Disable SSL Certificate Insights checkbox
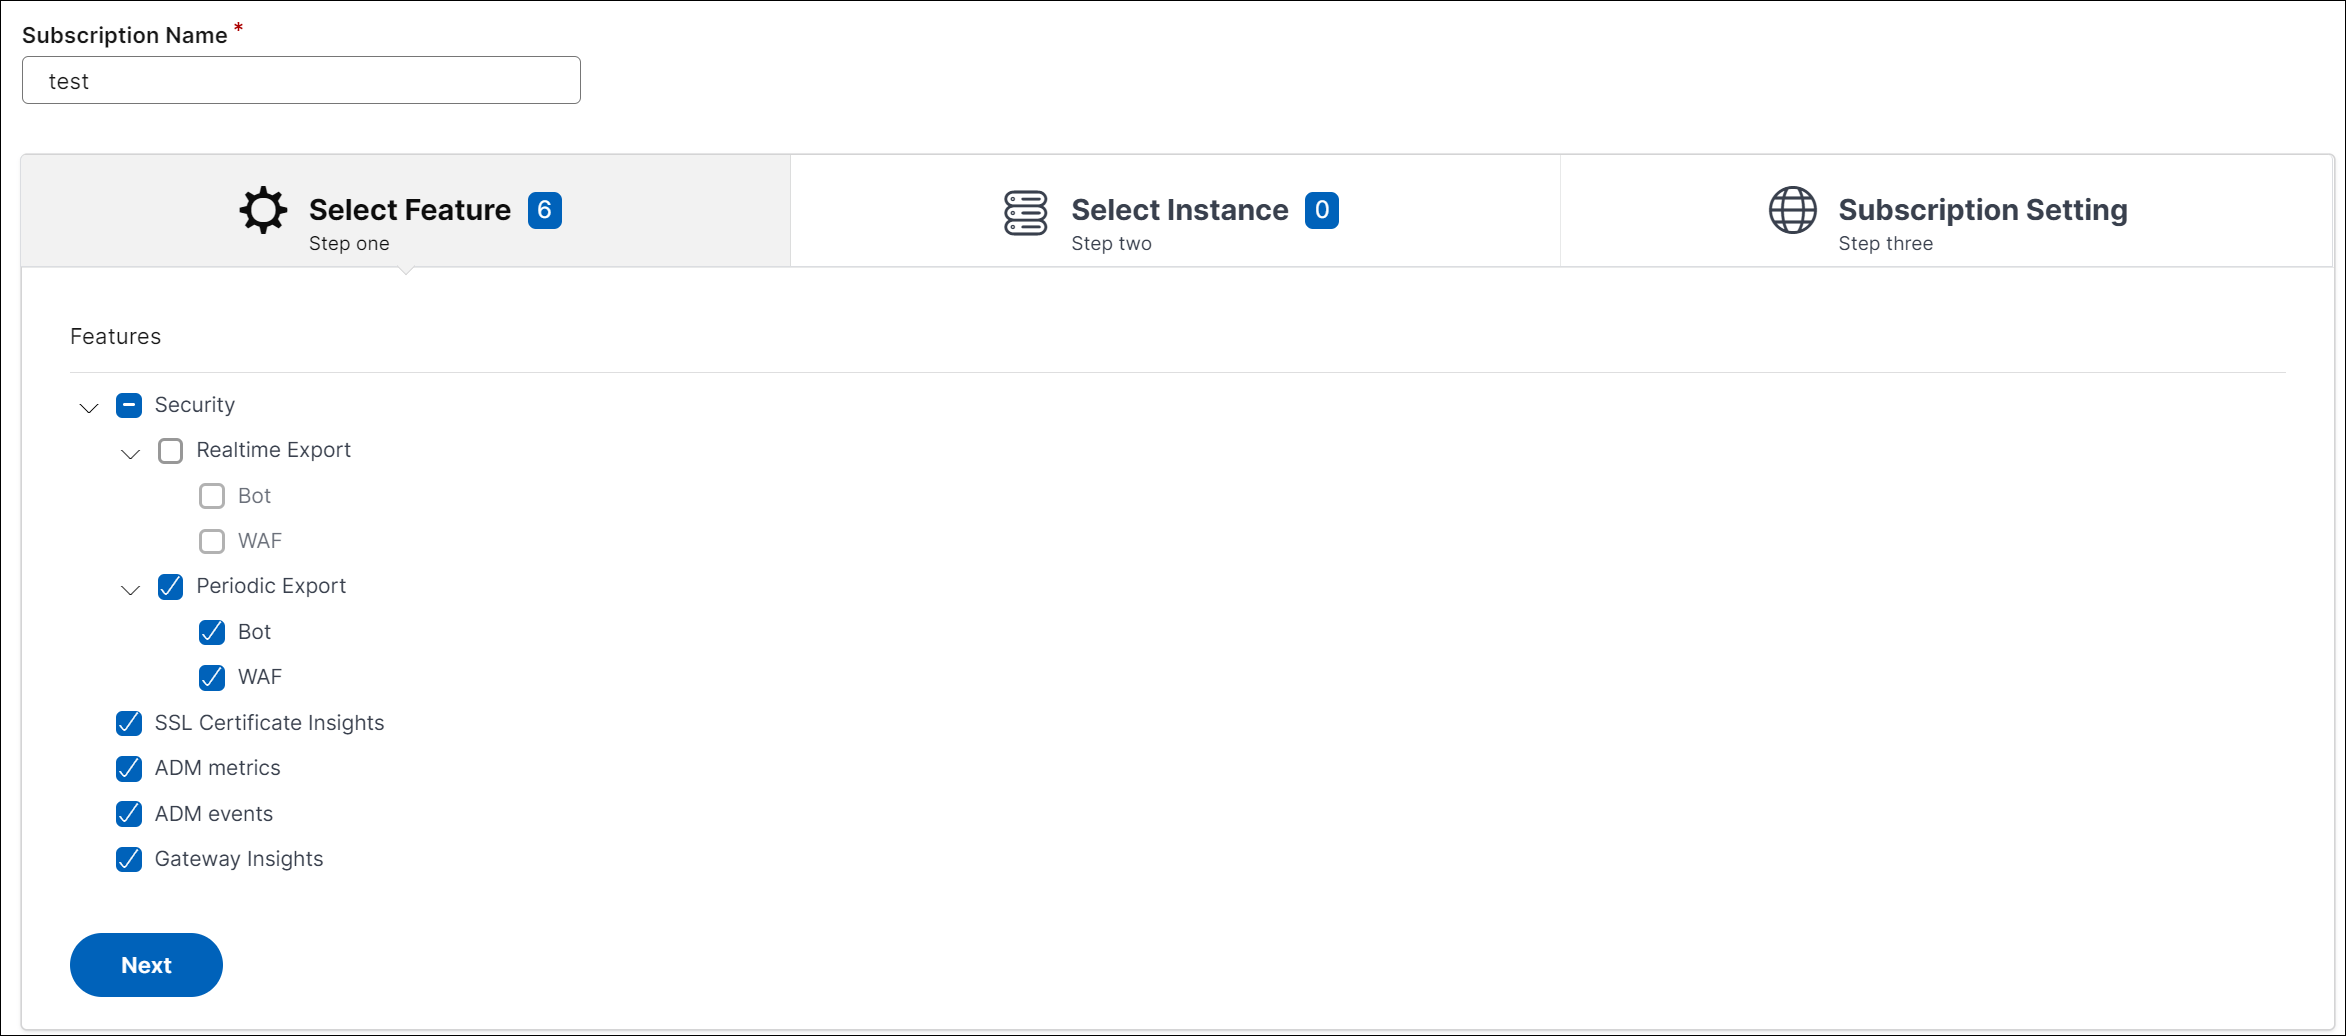This screenshot has height=1036, width=2346. (129, 723)
